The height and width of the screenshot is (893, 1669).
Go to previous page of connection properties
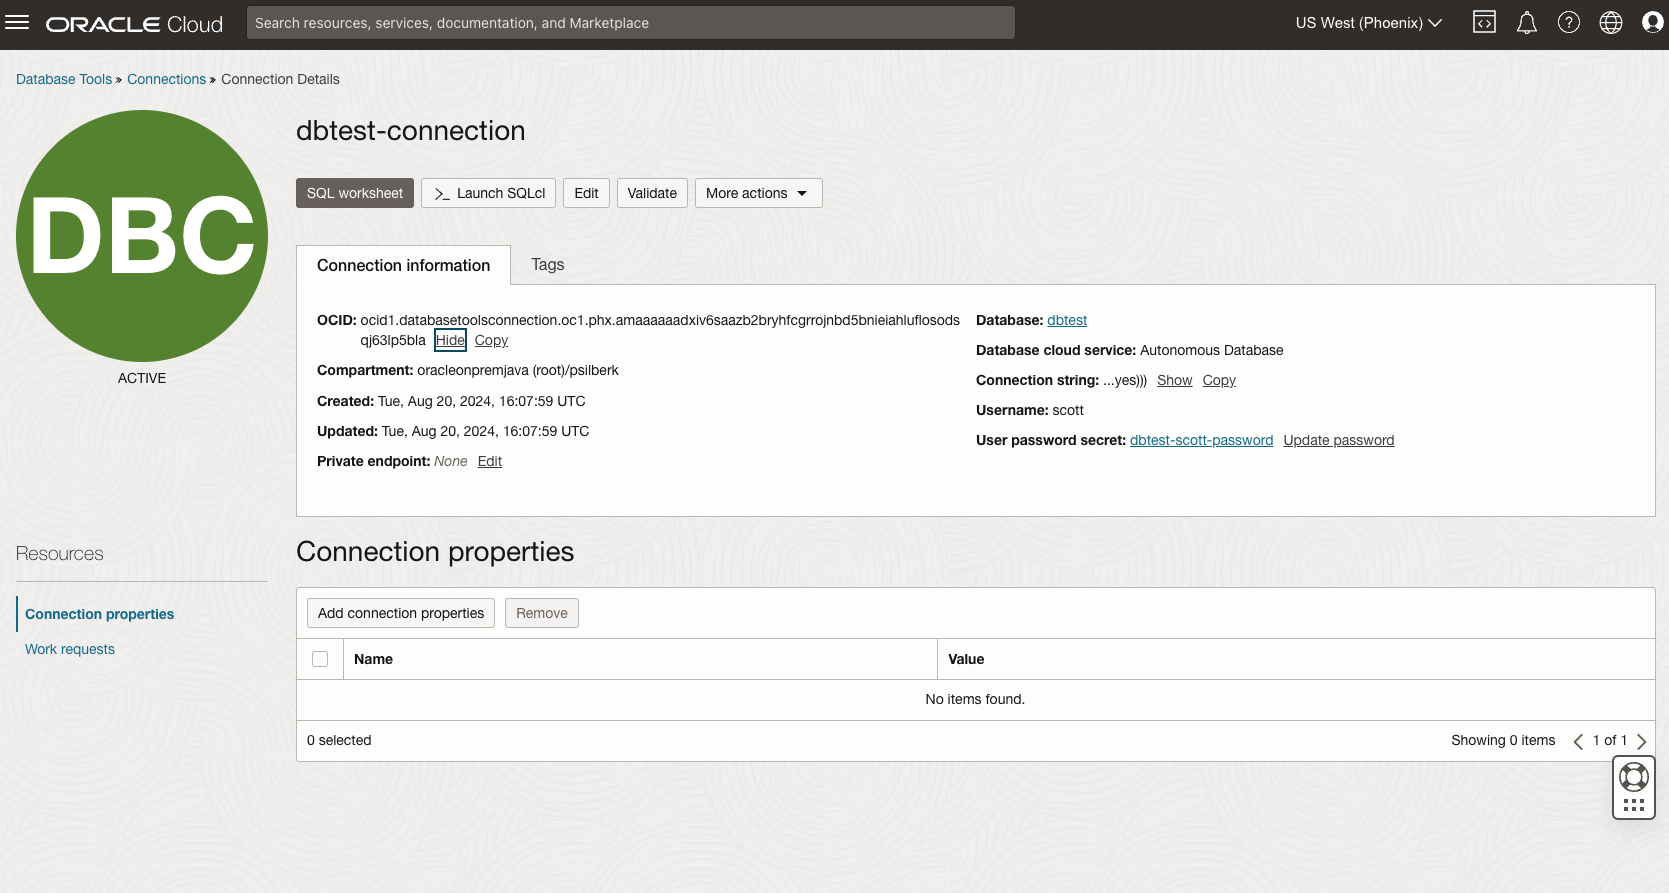pyautogui.click(x=1578, y=741)
